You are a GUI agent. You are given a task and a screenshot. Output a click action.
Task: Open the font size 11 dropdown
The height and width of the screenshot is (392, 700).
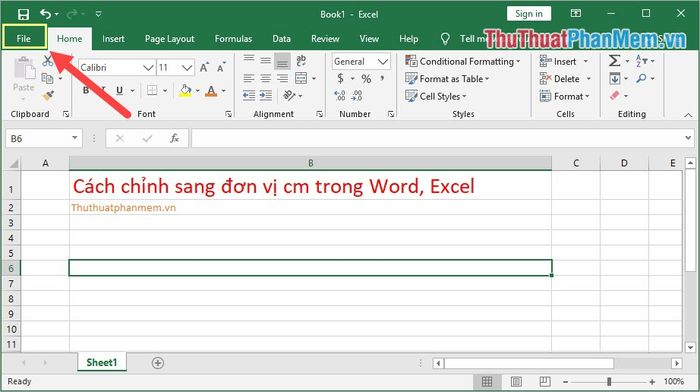click(x=187, y=67)
